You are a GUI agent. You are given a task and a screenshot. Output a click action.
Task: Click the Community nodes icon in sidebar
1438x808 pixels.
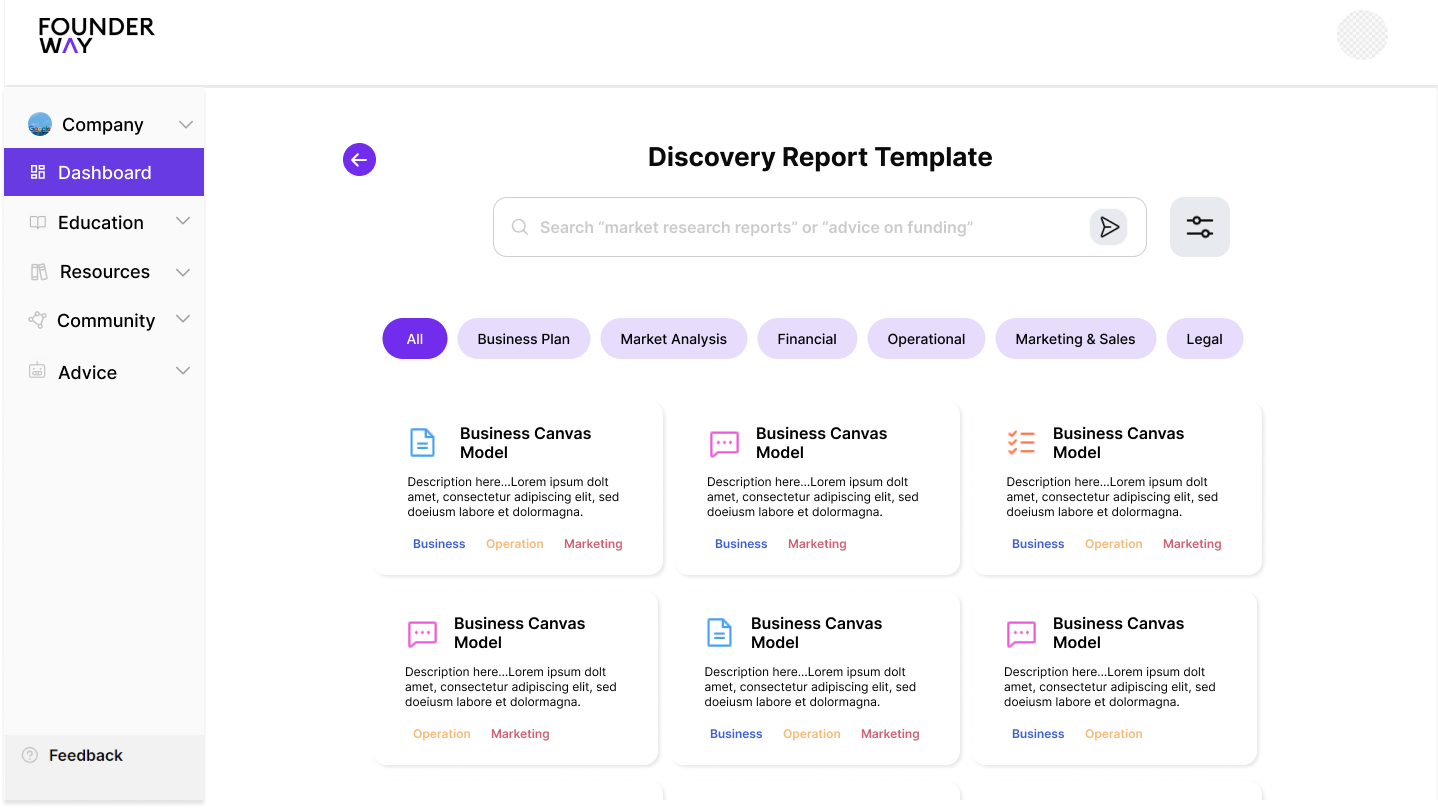(37, 320)
